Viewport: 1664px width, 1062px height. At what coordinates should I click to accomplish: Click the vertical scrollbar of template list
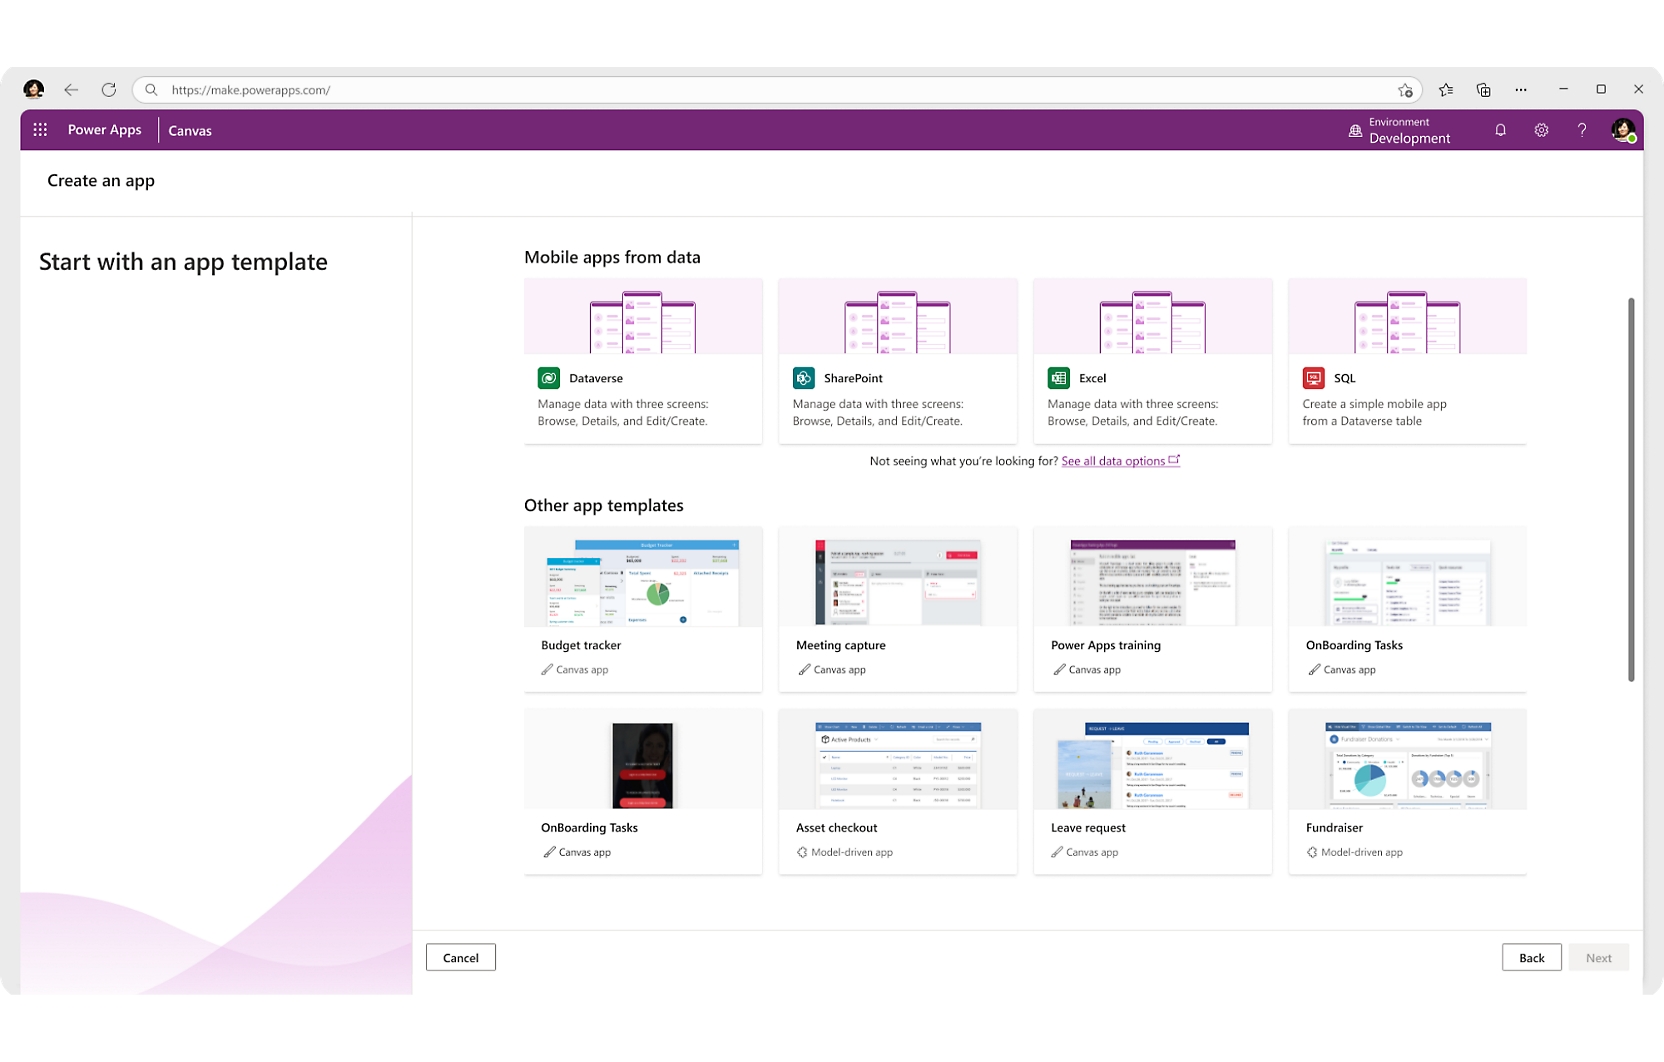[1631, 490]
